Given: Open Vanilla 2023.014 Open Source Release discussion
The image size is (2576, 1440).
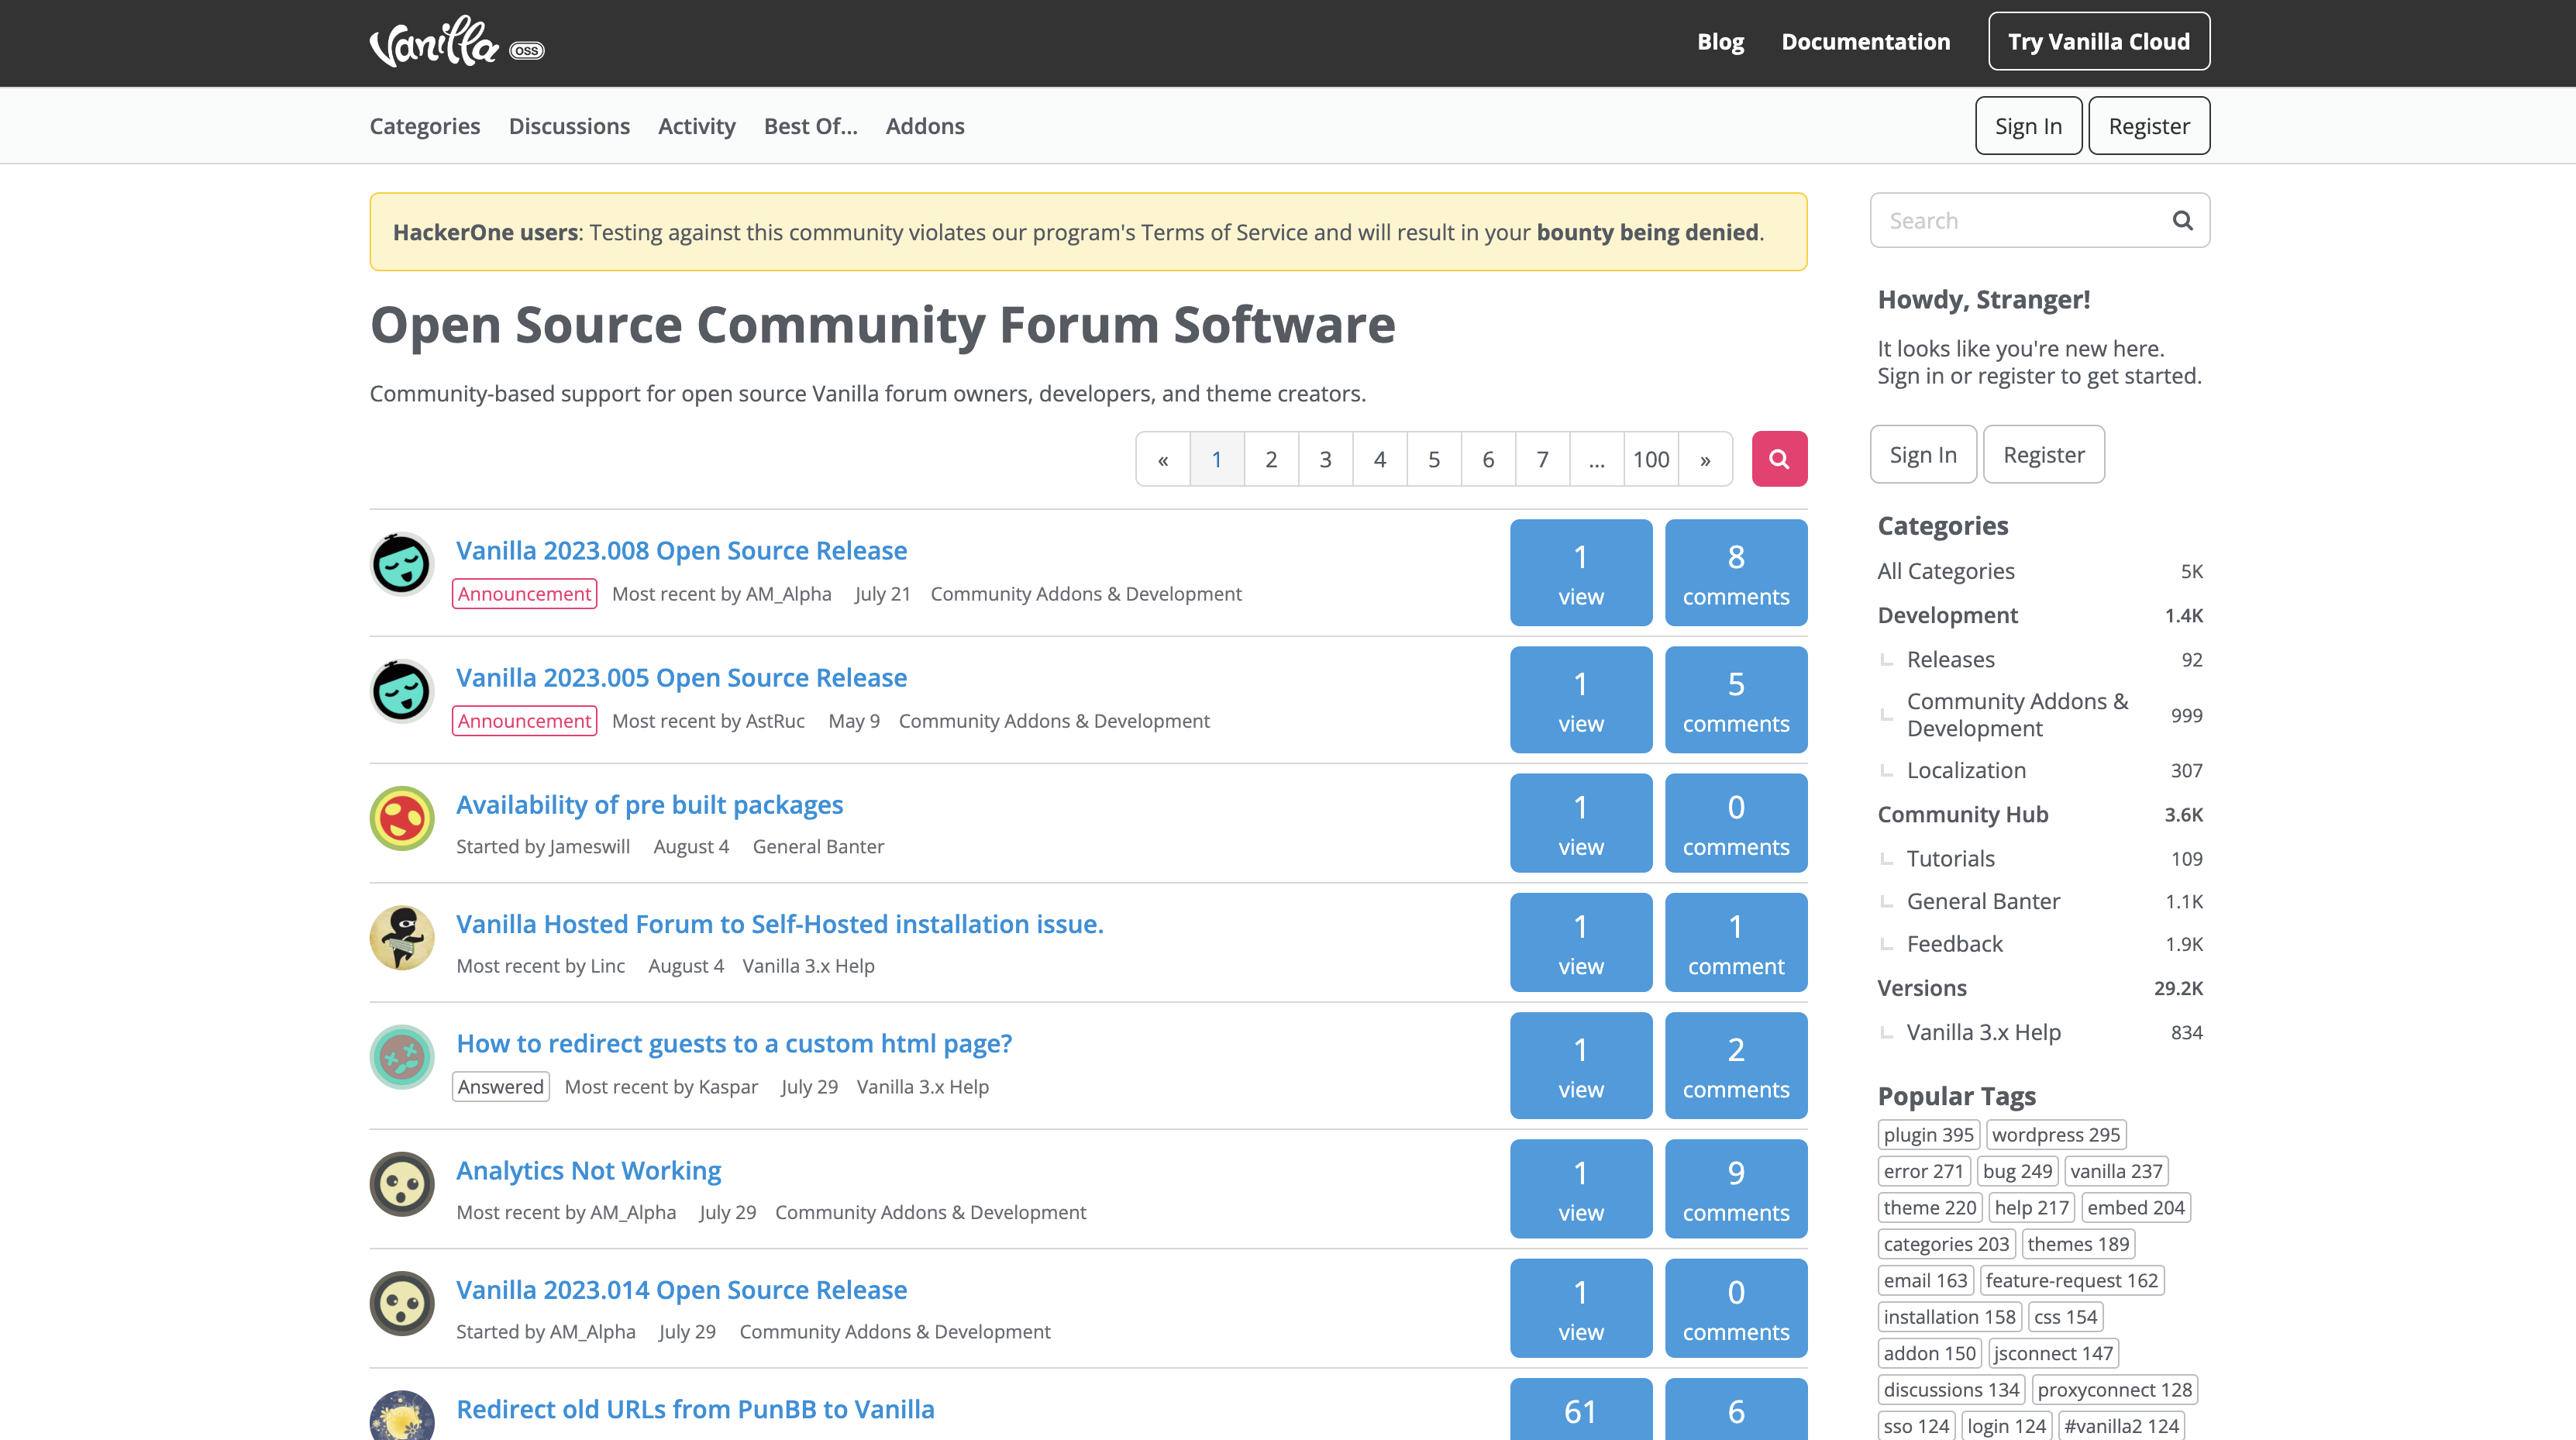Looking at the screenshot, I should pos(681,1290).
